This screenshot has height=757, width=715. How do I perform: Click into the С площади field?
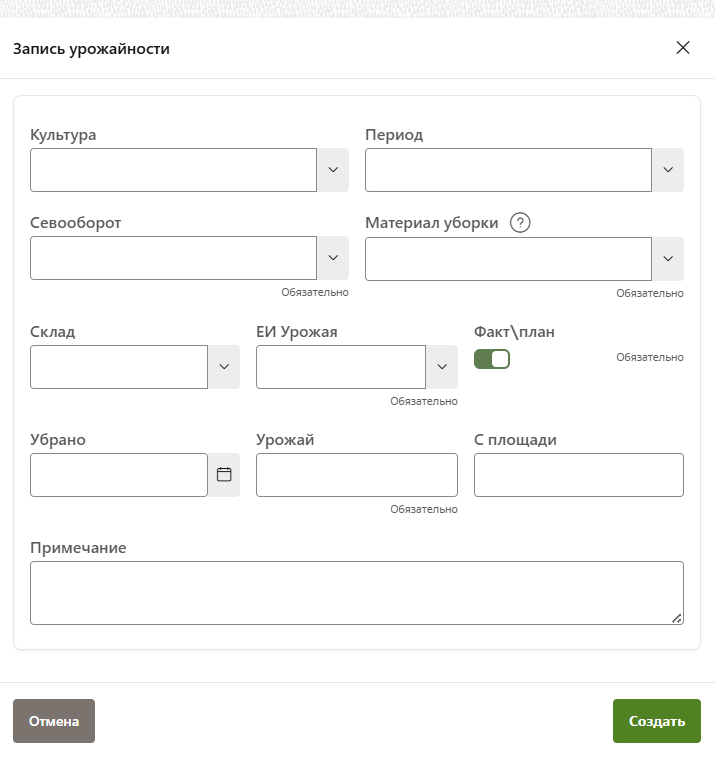[578, 475]
